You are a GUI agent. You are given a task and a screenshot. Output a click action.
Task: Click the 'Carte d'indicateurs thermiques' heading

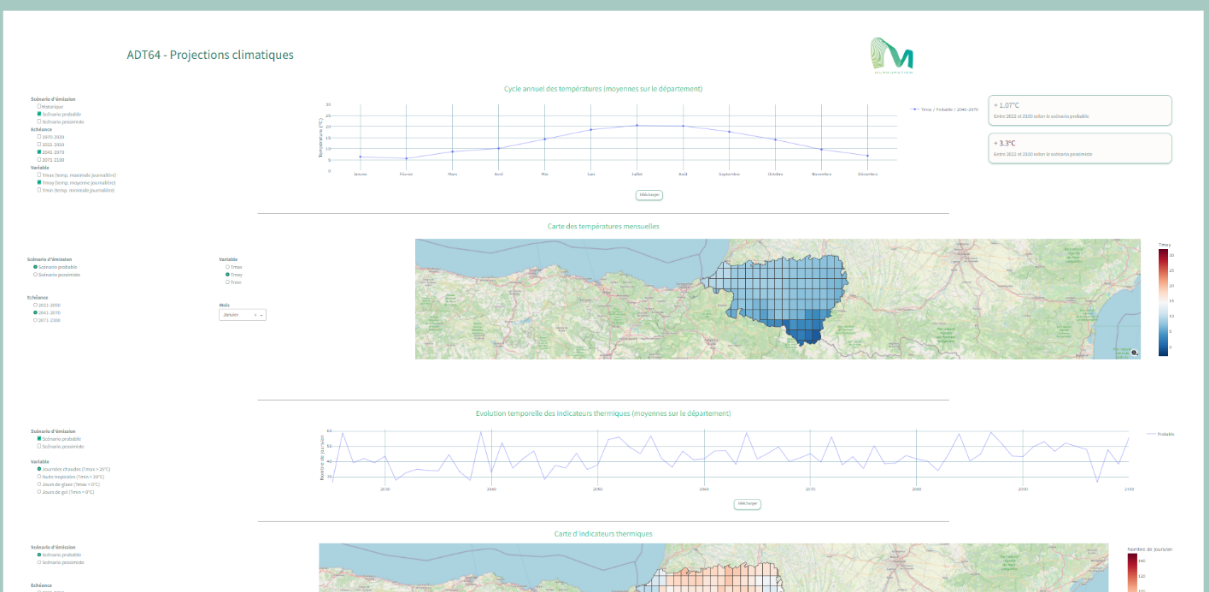pos(603,534)
